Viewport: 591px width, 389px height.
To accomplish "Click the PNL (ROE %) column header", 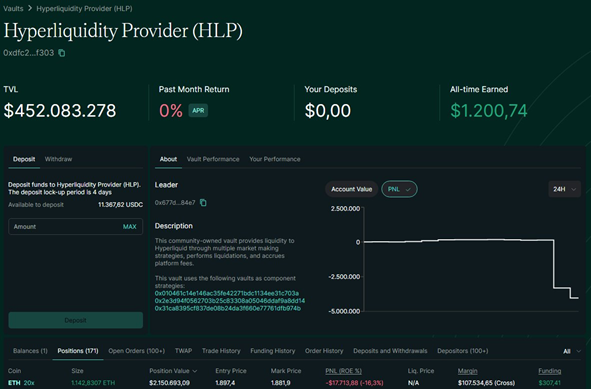I will [343, 371].
